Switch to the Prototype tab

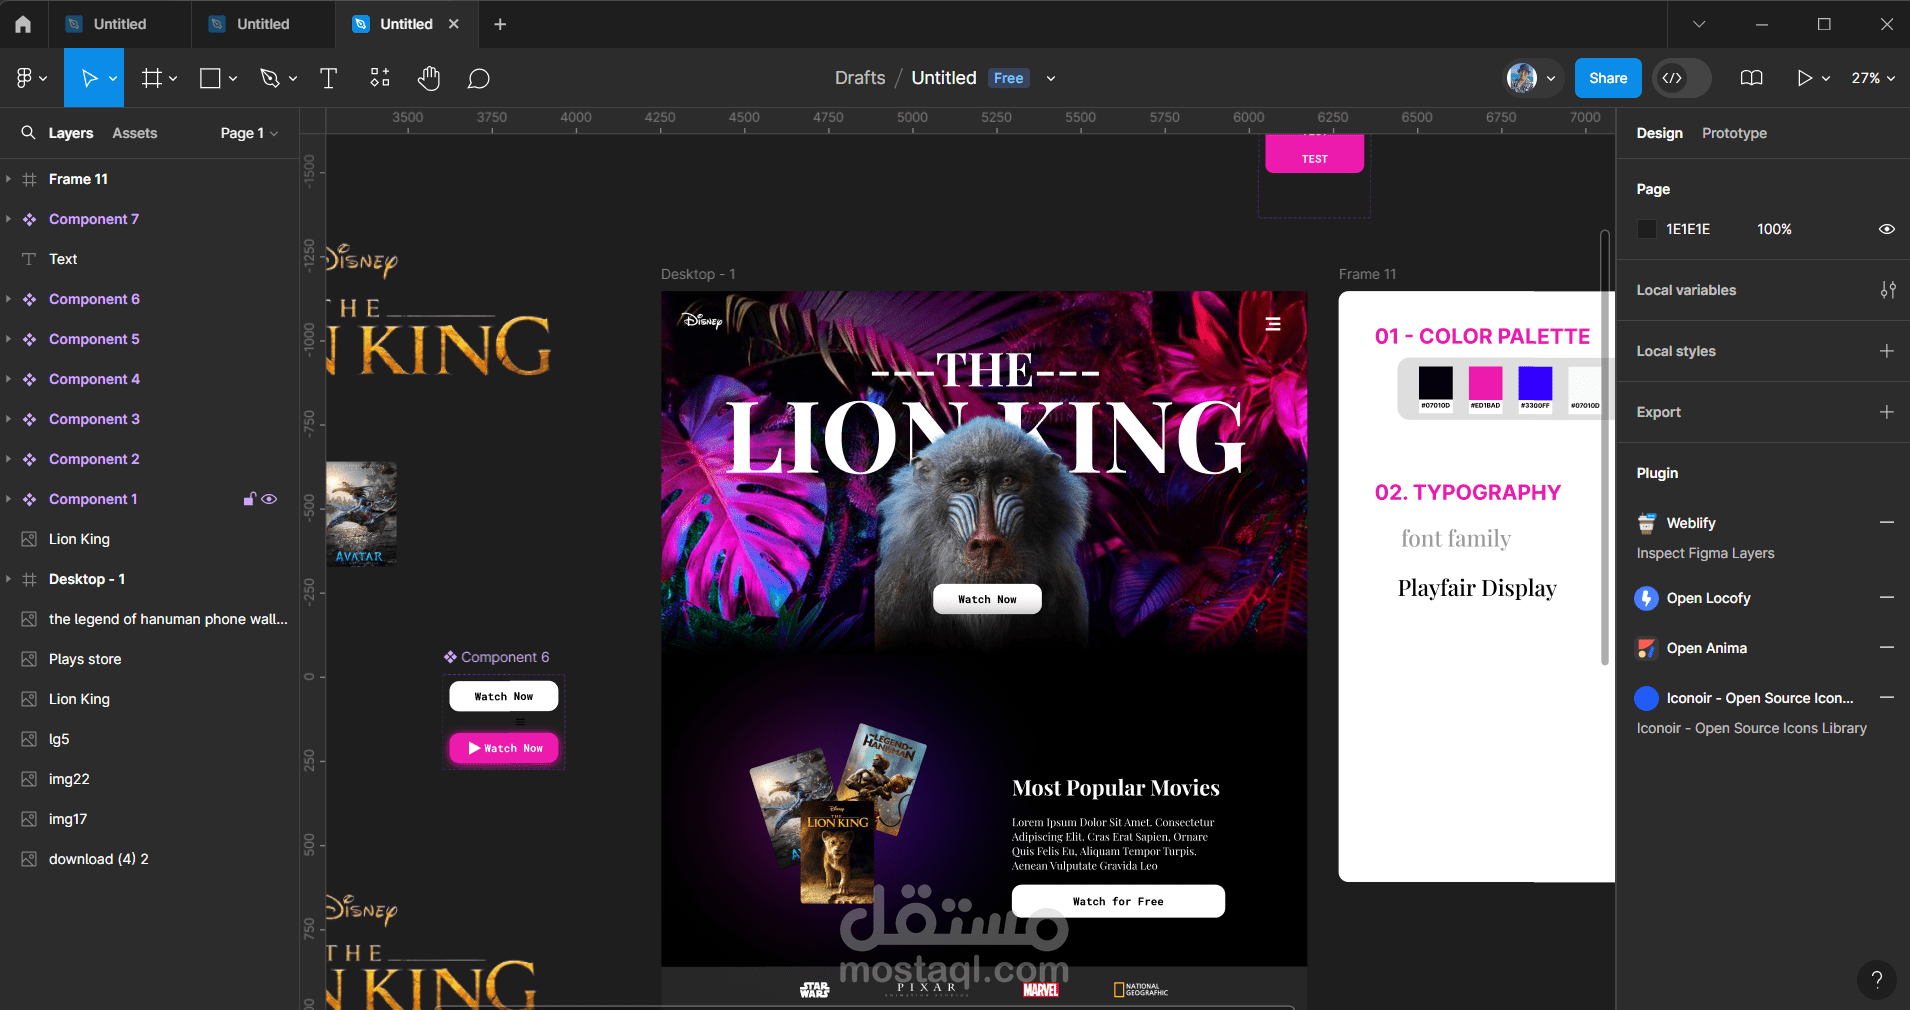1734,133
